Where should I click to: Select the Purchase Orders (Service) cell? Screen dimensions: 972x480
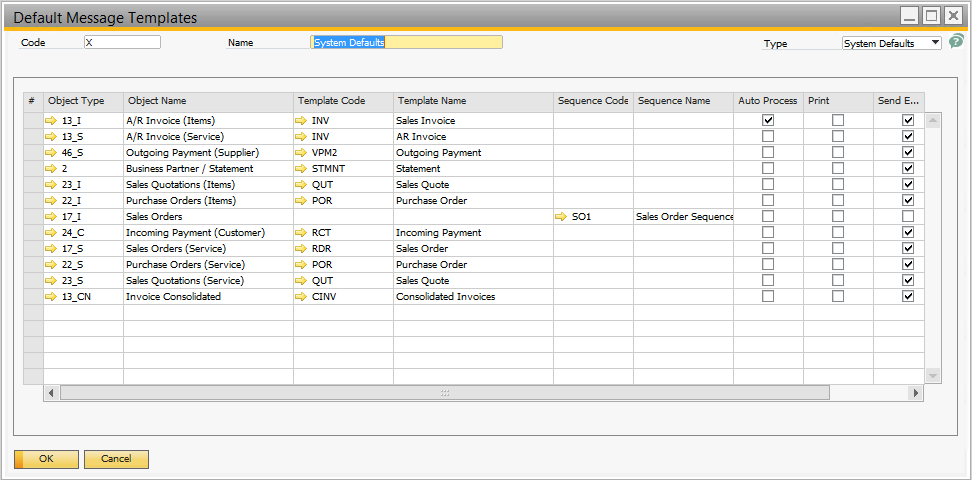(208, 265)
